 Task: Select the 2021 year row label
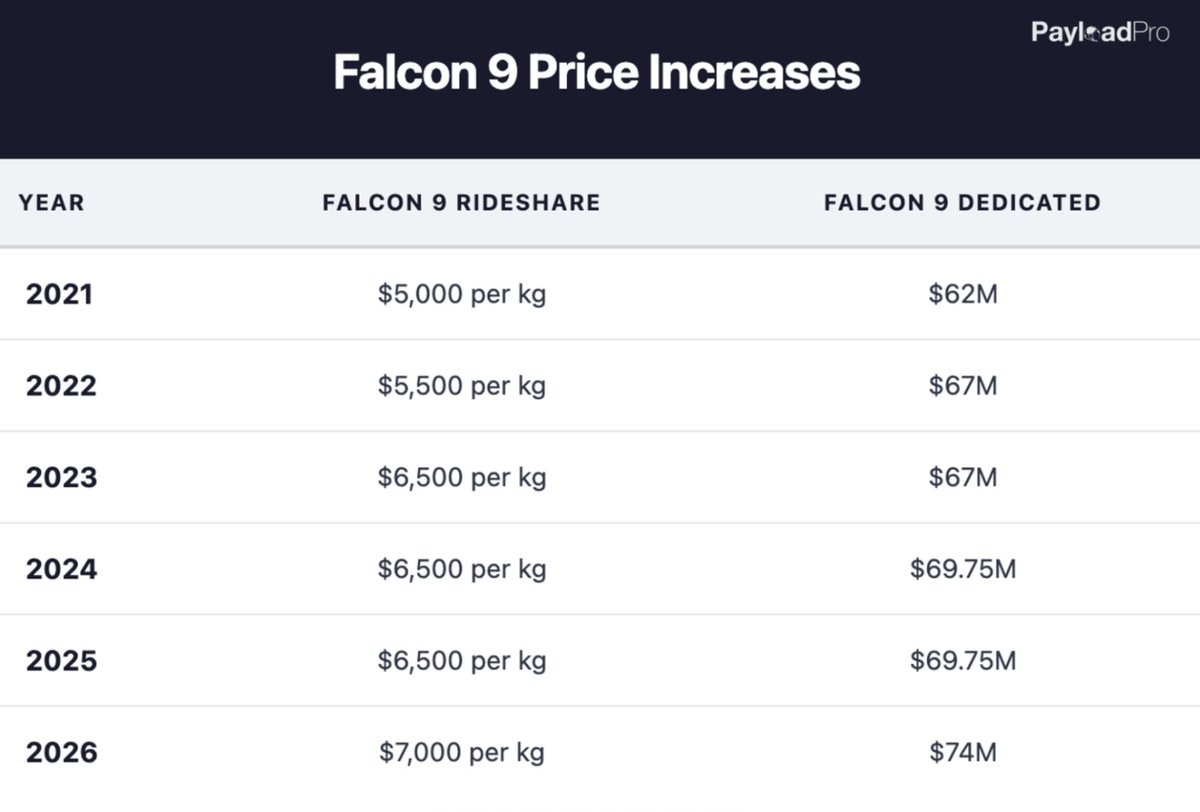[59, 294]
